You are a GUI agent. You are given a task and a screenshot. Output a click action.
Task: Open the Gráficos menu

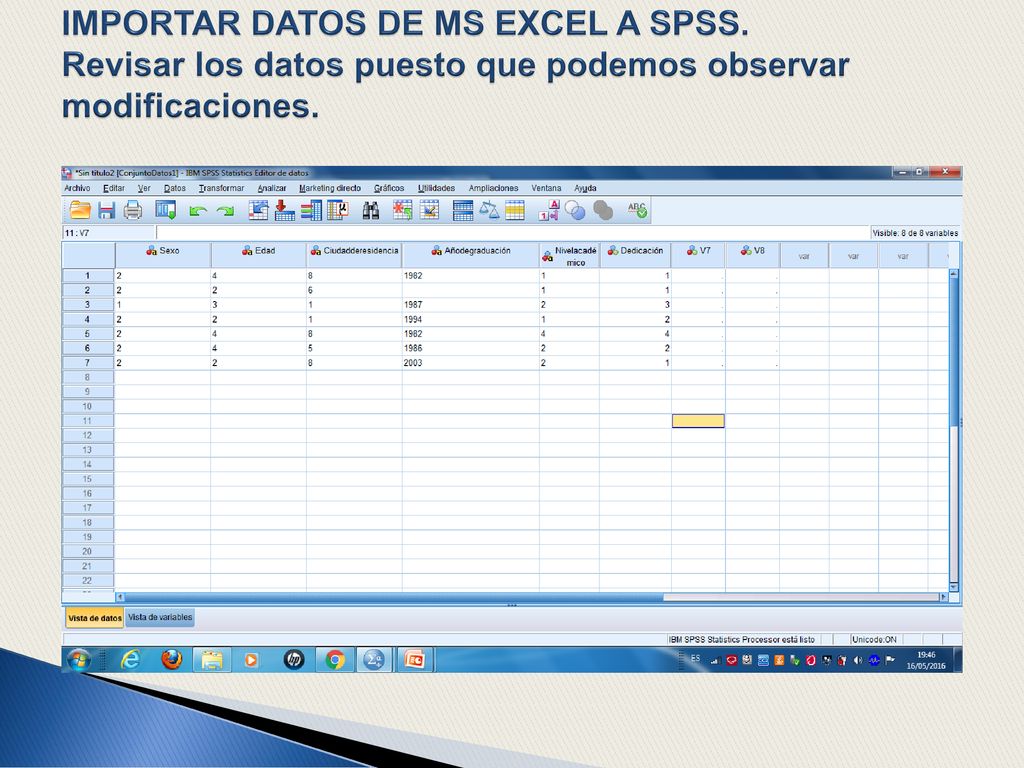coord(389,188)
